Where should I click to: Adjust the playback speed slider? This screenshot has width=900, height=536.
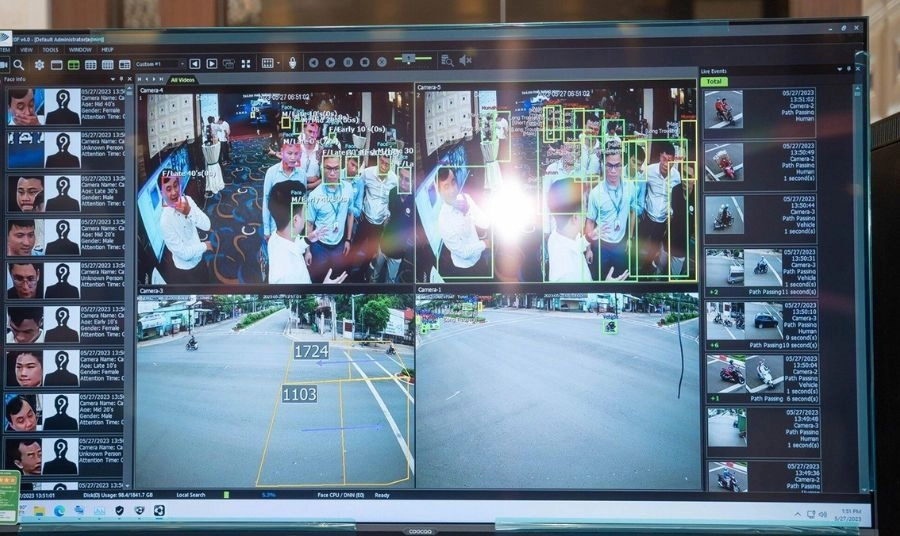(x=413, y=59)
